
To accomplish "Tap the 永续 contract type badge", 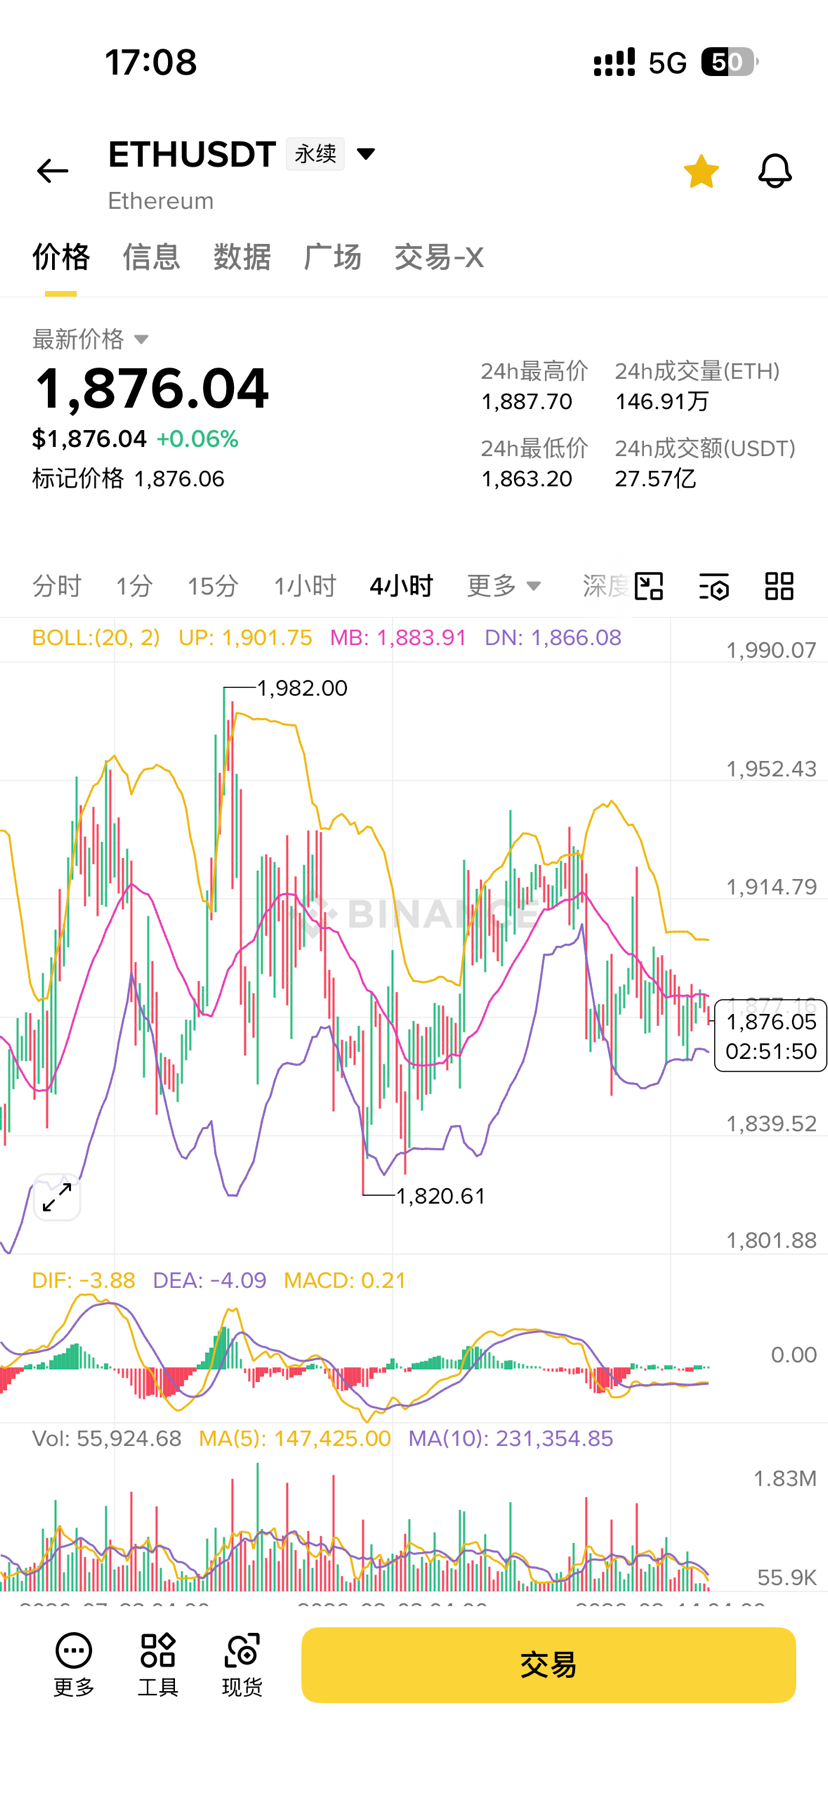I will 315,154.
